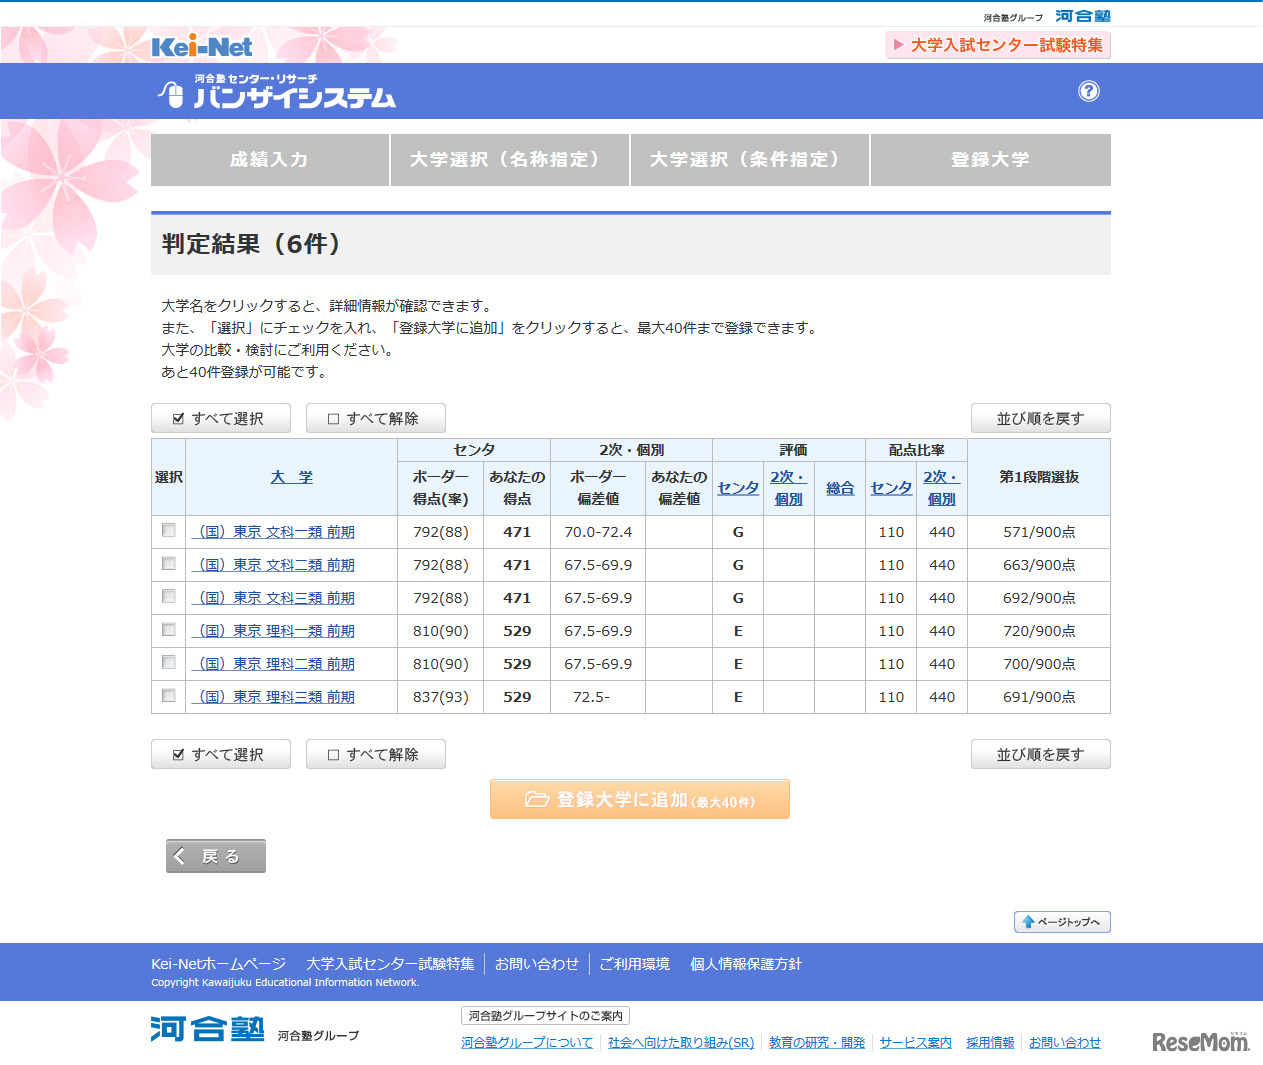The image size is (1263, 1065).
Task: Open help via the question mark icon
Action: [1089, 91]
